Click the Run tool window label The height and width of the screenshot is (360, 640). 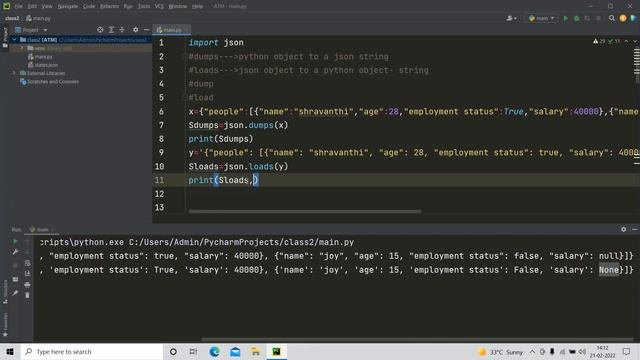[16, 229]
